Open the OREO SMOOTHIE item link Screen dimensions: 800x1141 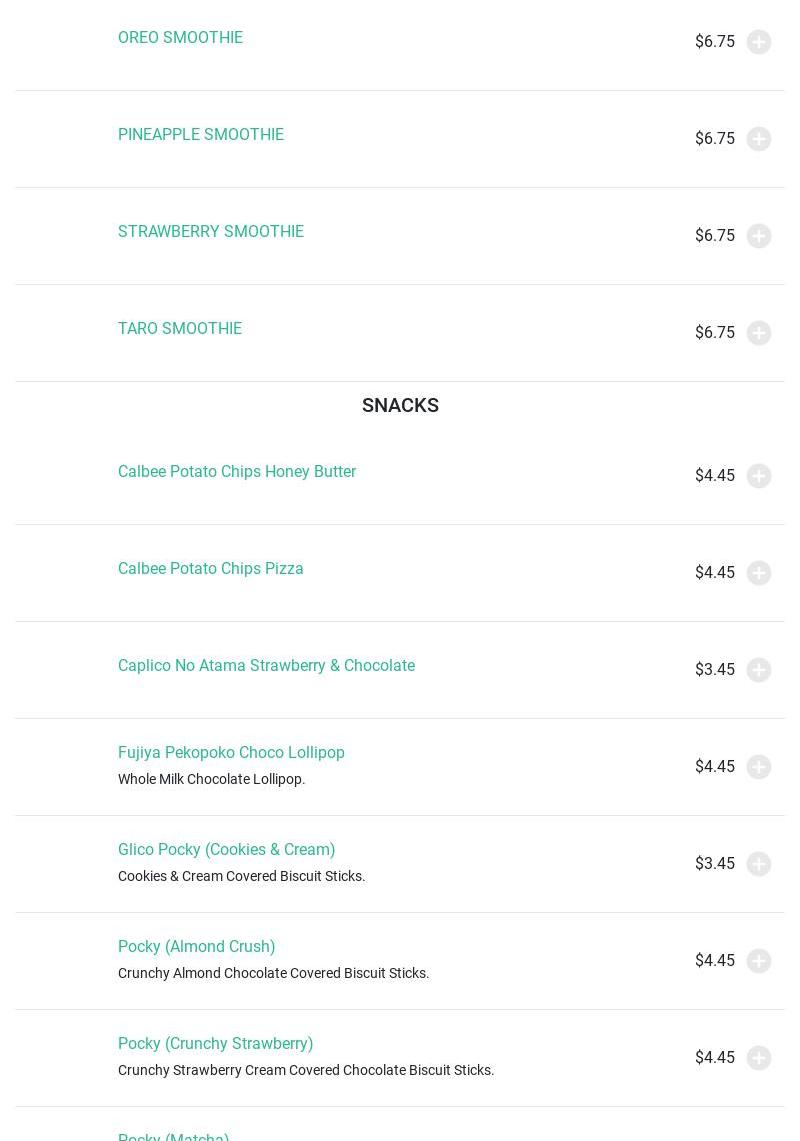coord(180,38)
